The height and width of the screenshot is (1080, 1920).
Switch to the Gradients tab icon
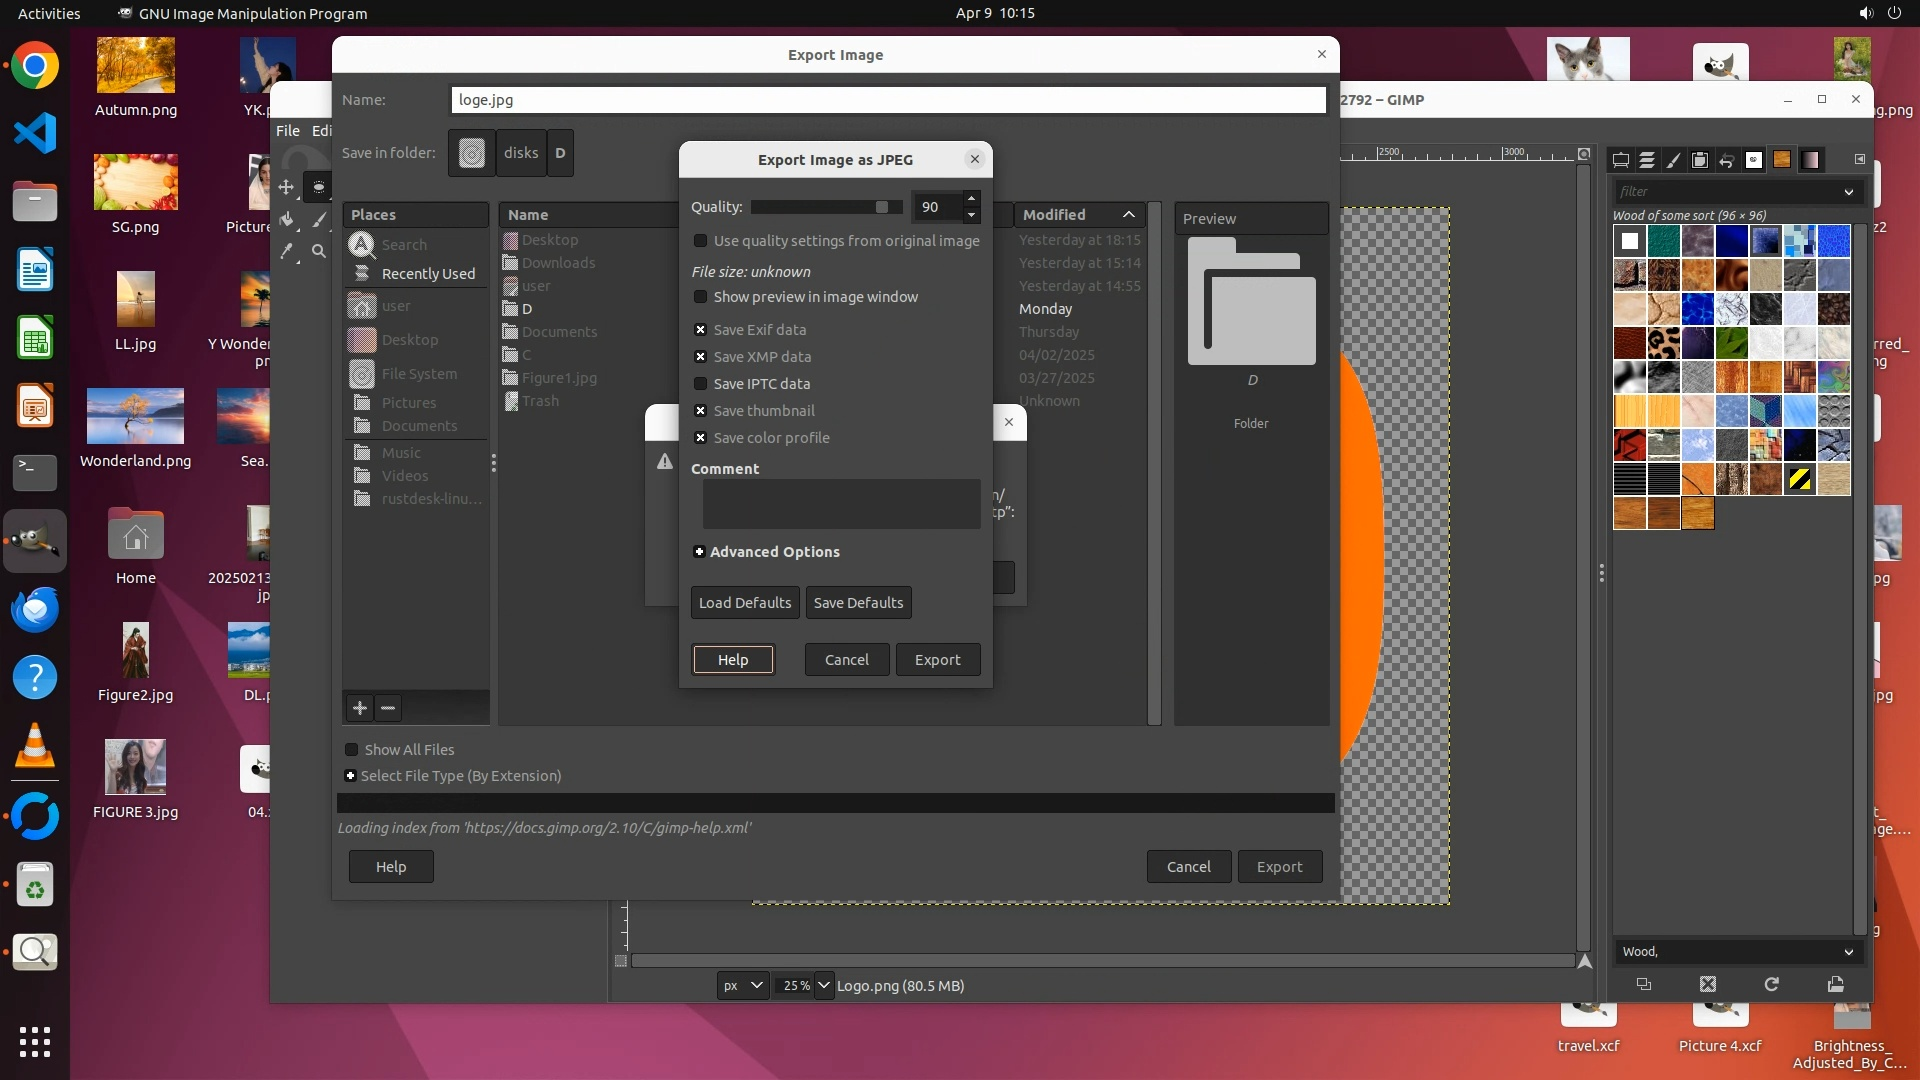pos(1810,160)
